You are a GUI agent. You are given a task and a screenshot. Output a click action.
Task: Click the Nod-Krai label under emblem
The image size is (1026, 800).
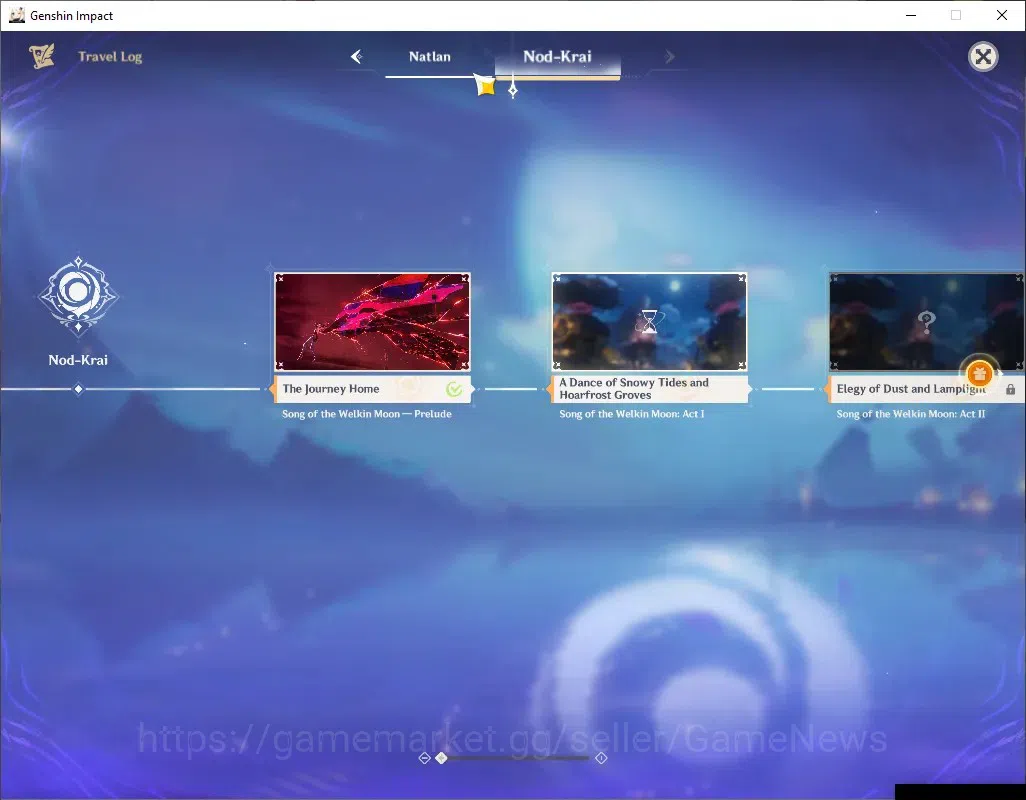coord(78,360)
